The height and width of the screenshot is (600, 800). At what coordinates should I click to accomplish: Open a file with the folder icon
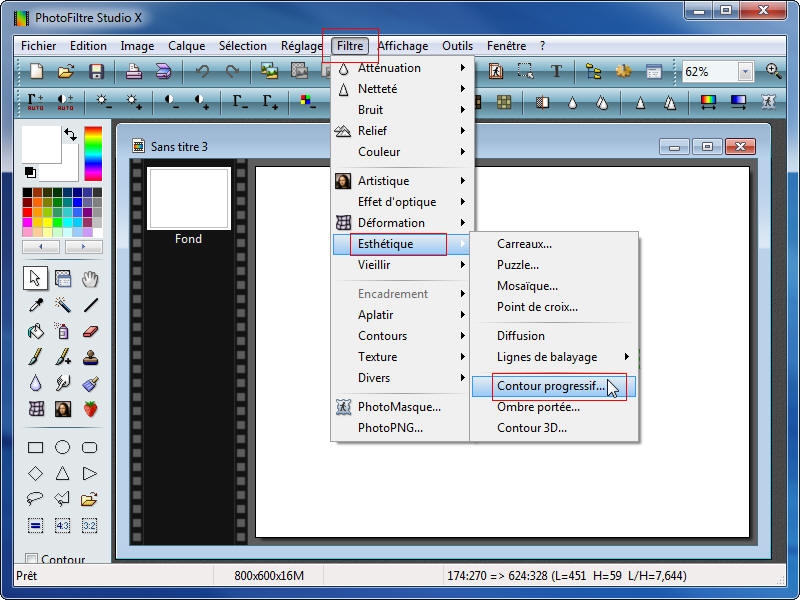pos(66,71)
